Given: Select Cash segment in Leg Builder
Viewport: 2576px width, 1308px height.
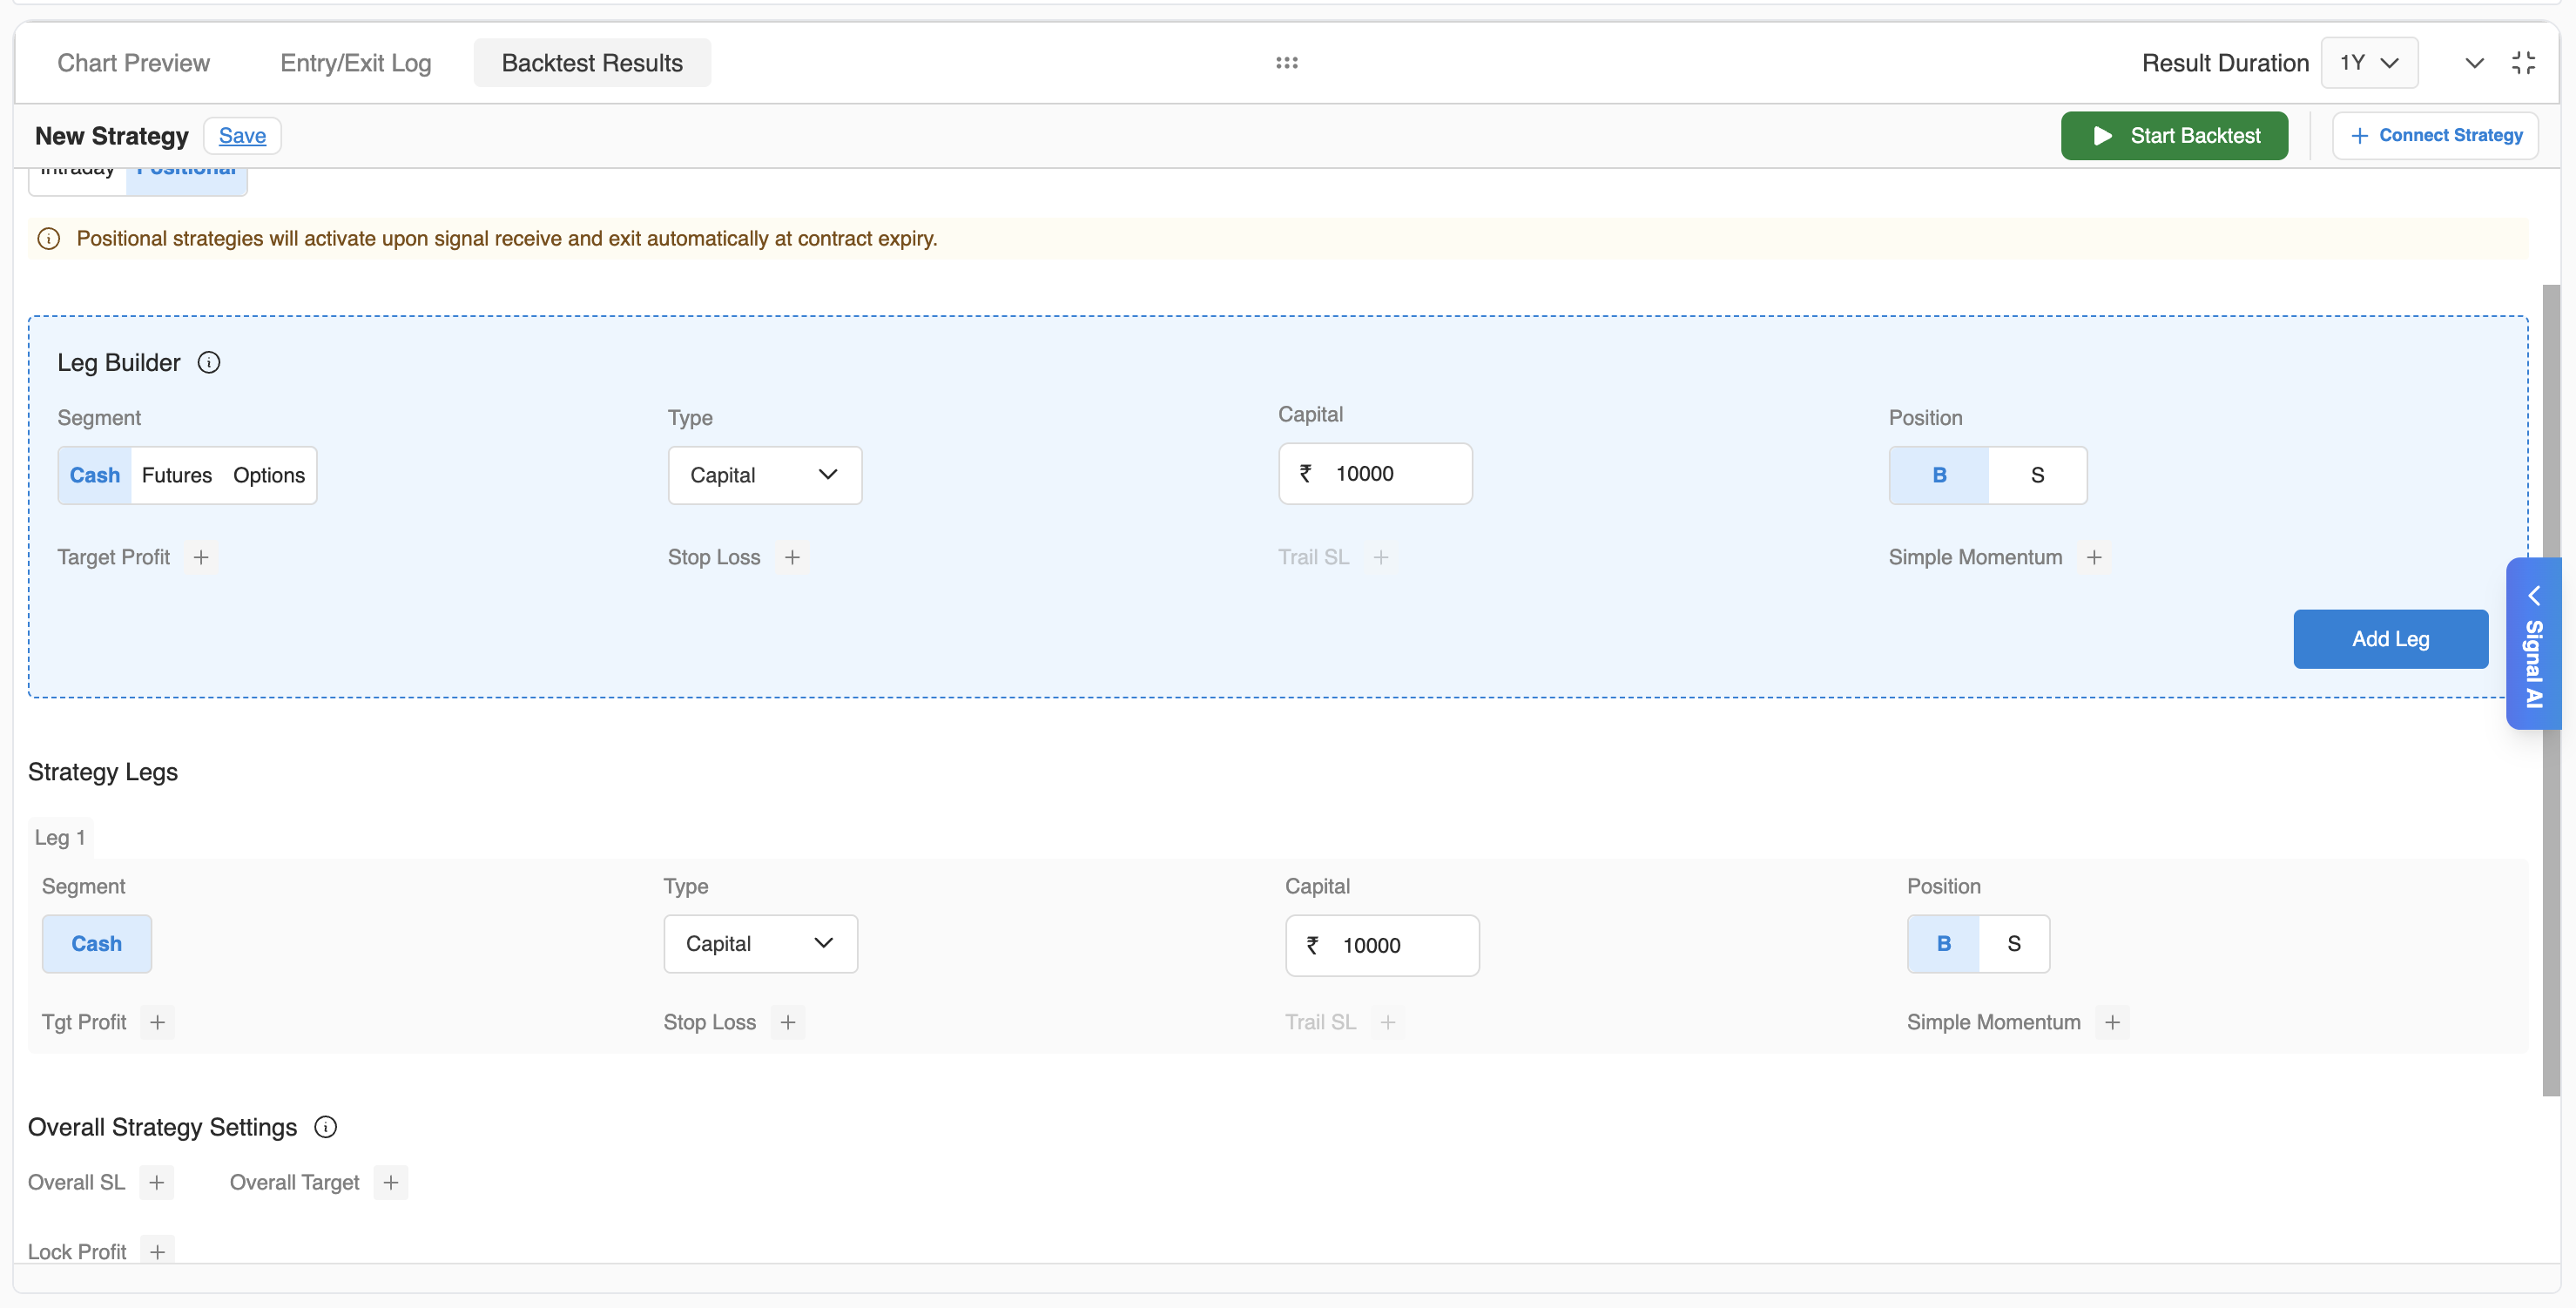Looking at the screenshot, I should click(95, 475).
